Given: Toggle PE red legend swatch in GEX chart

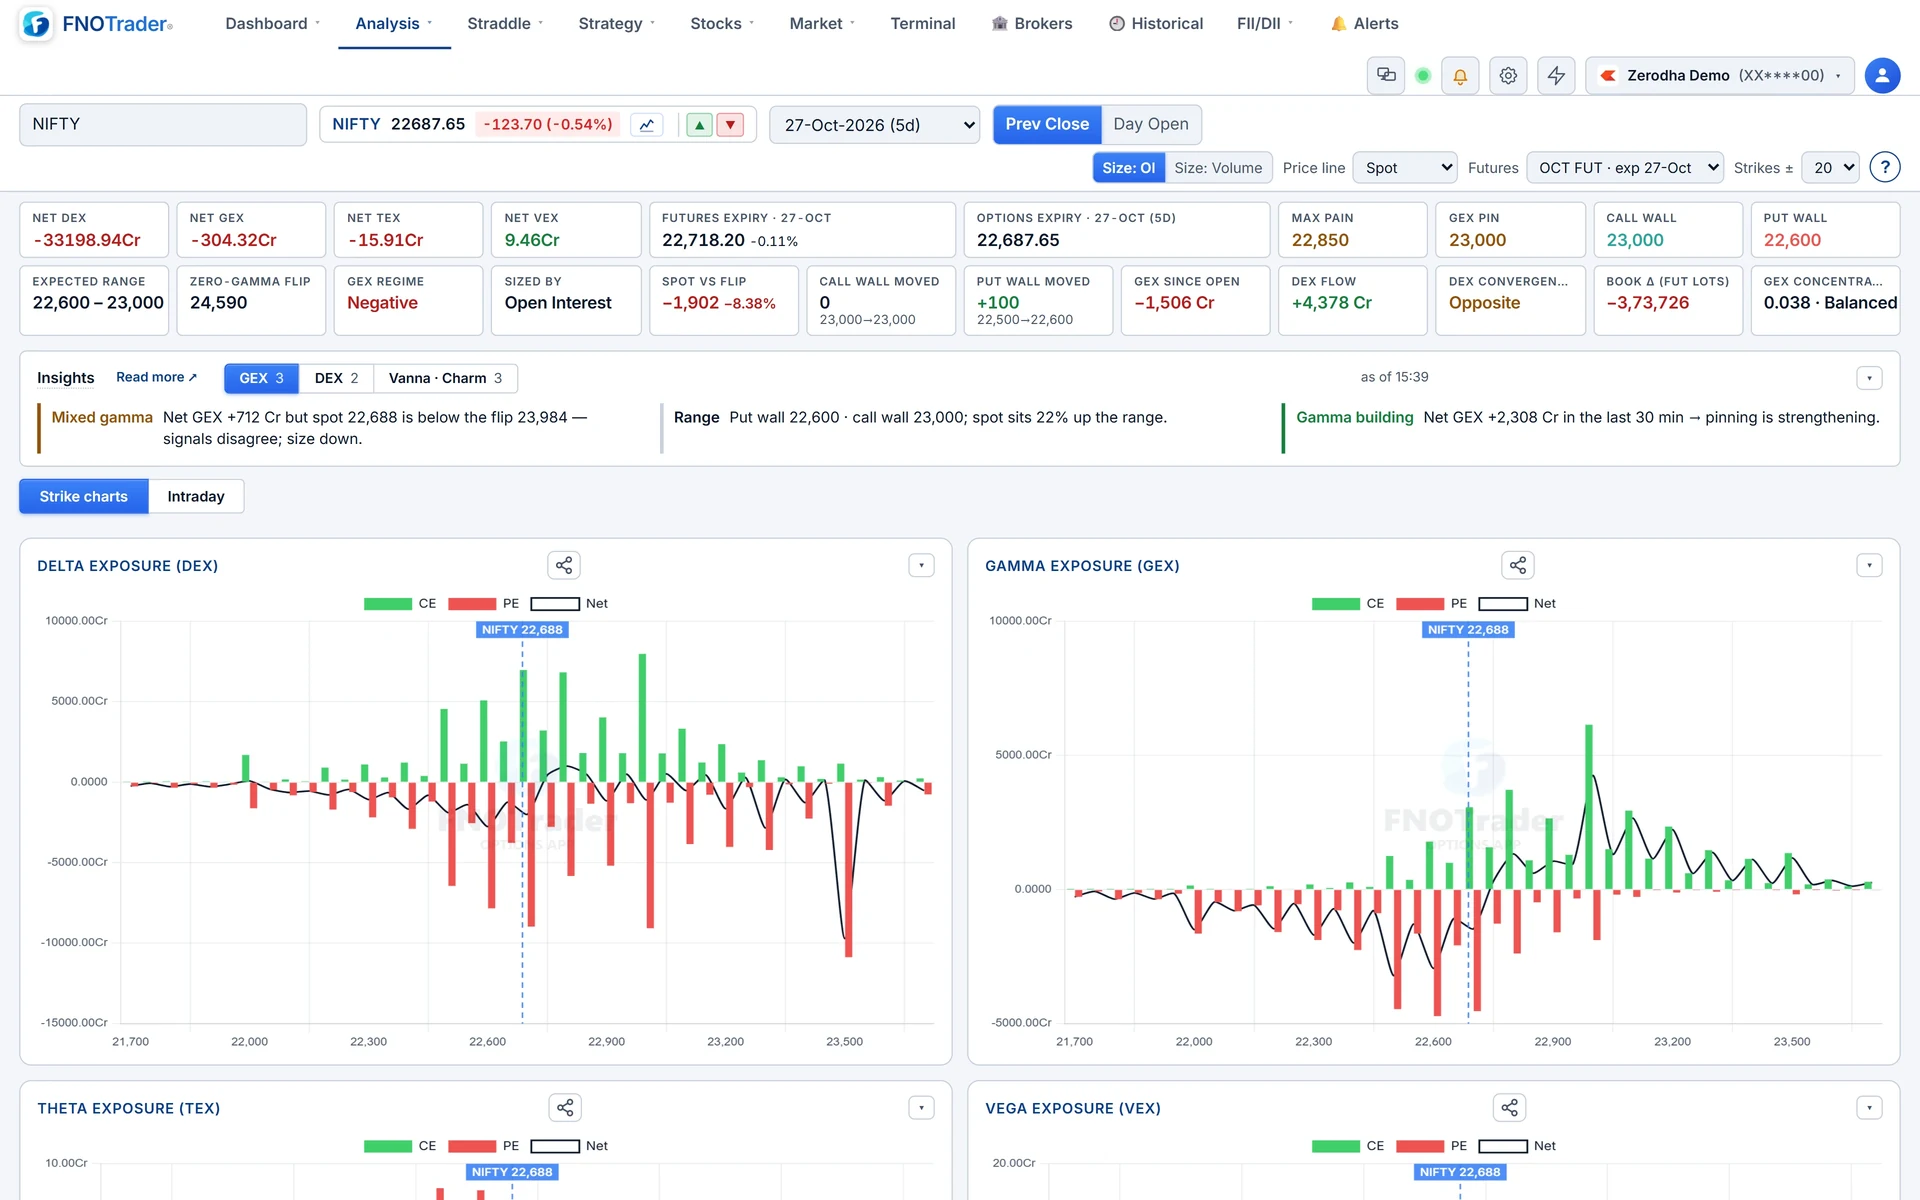Looking at the screenshot, I should (1420, 603).
